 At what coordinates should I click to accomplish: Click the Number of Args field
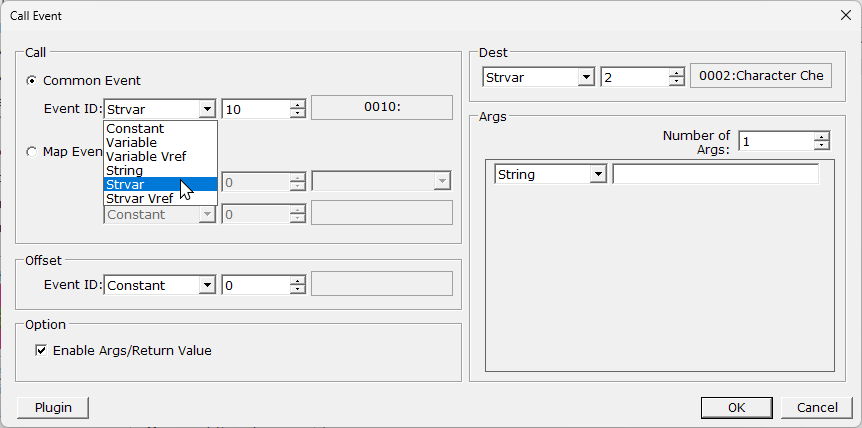(x=777, y=142)
